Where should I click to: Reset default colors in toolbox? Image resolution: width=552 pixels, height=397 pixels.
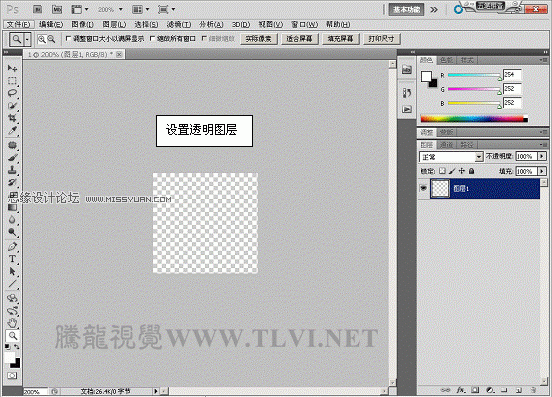[7, 347]
